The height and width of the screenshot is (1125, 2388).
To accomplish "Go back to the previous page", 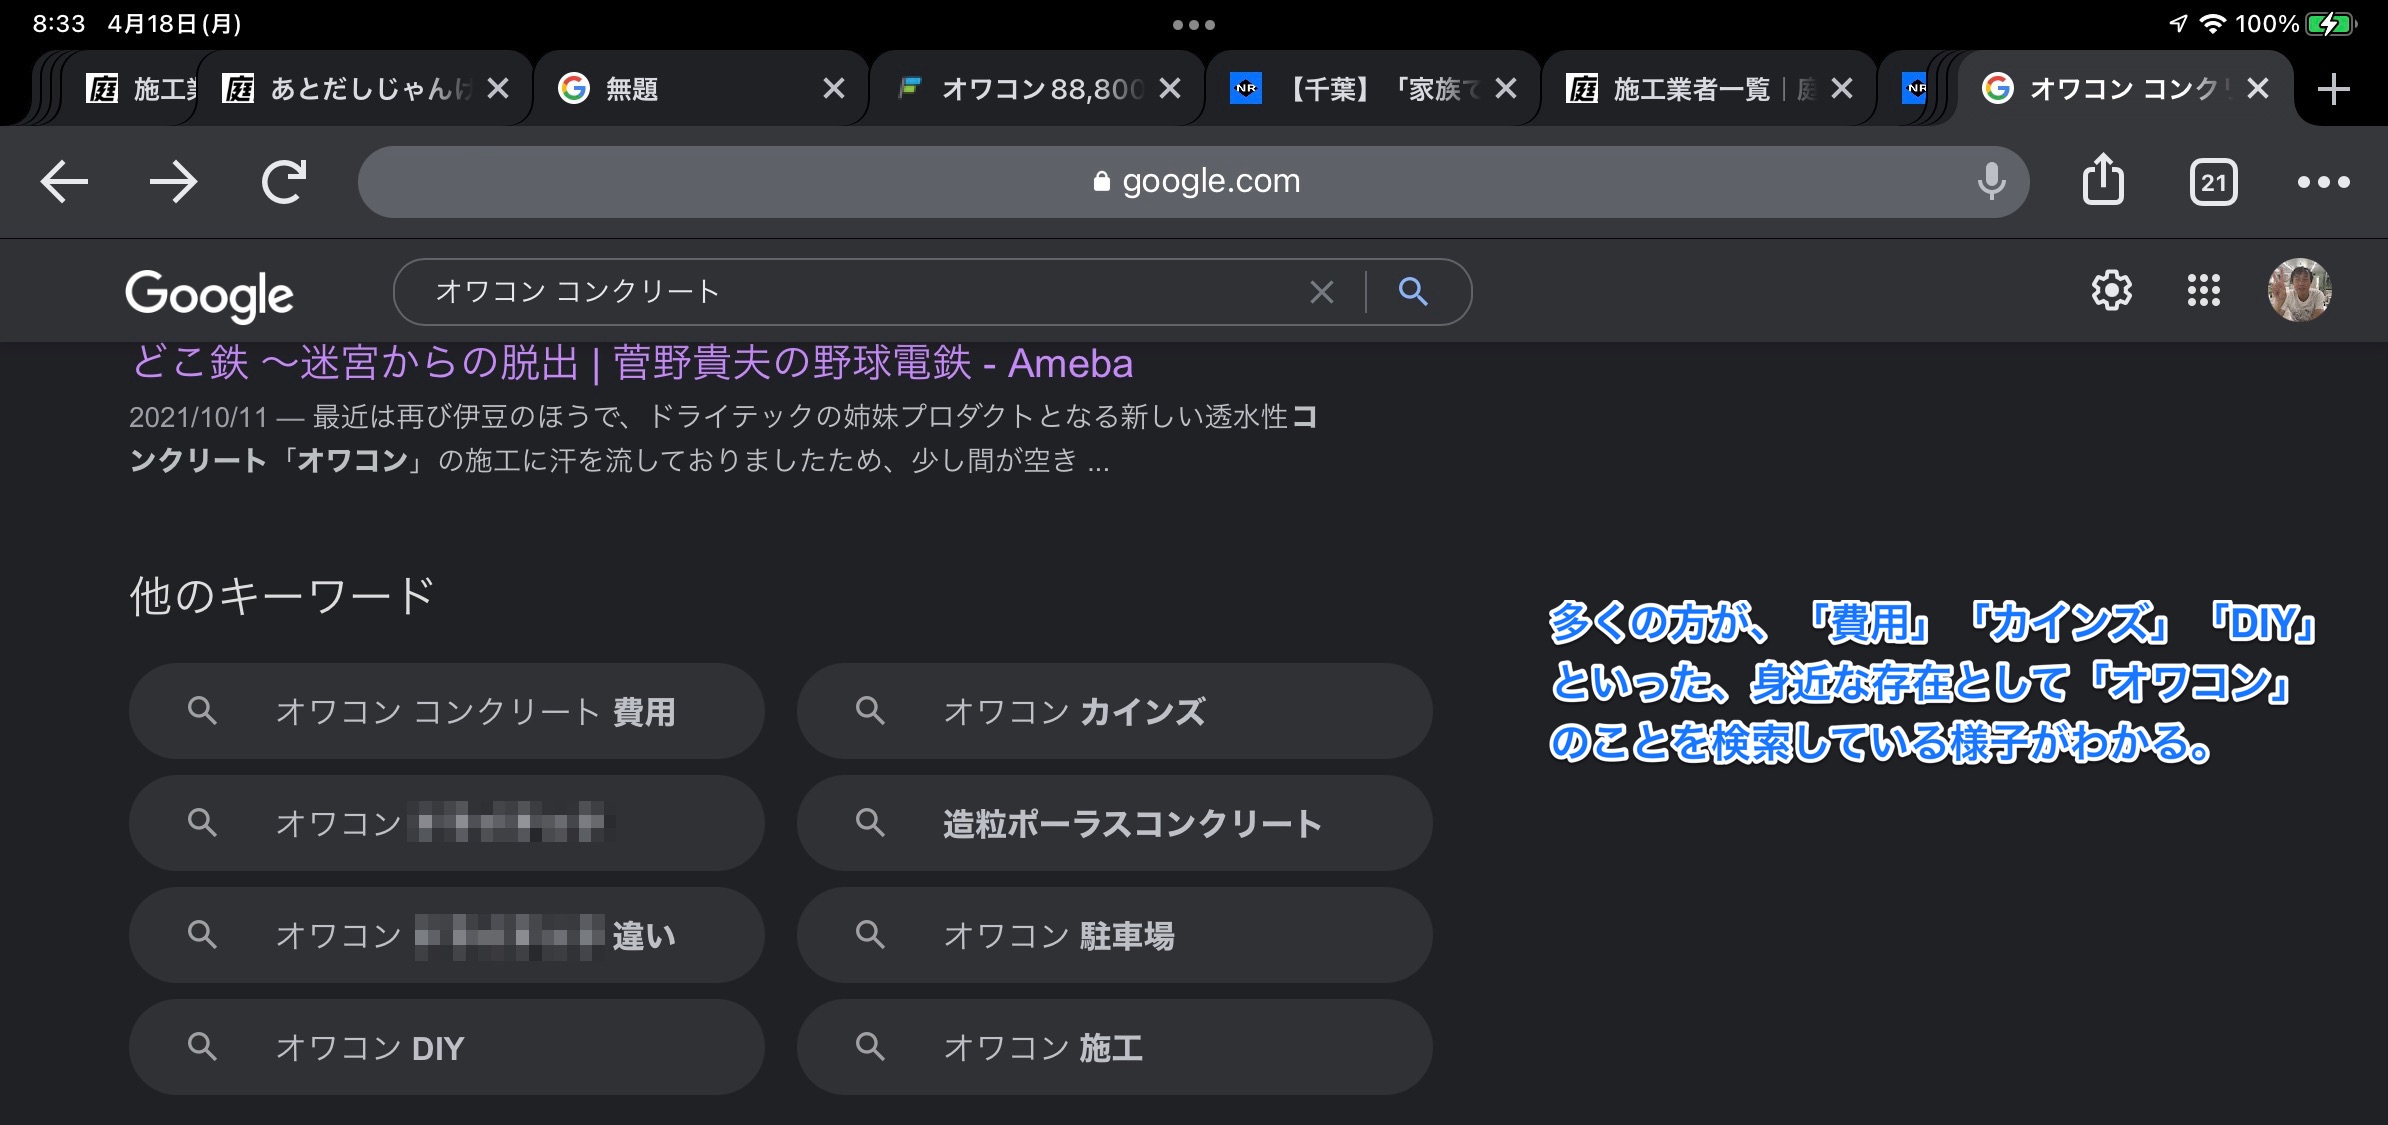I will 65,182.
